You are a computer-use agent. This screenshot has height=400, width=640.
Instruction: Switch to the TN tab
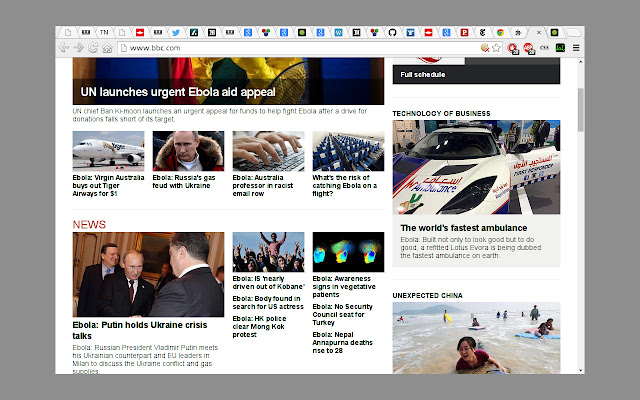tap(104, 32)
